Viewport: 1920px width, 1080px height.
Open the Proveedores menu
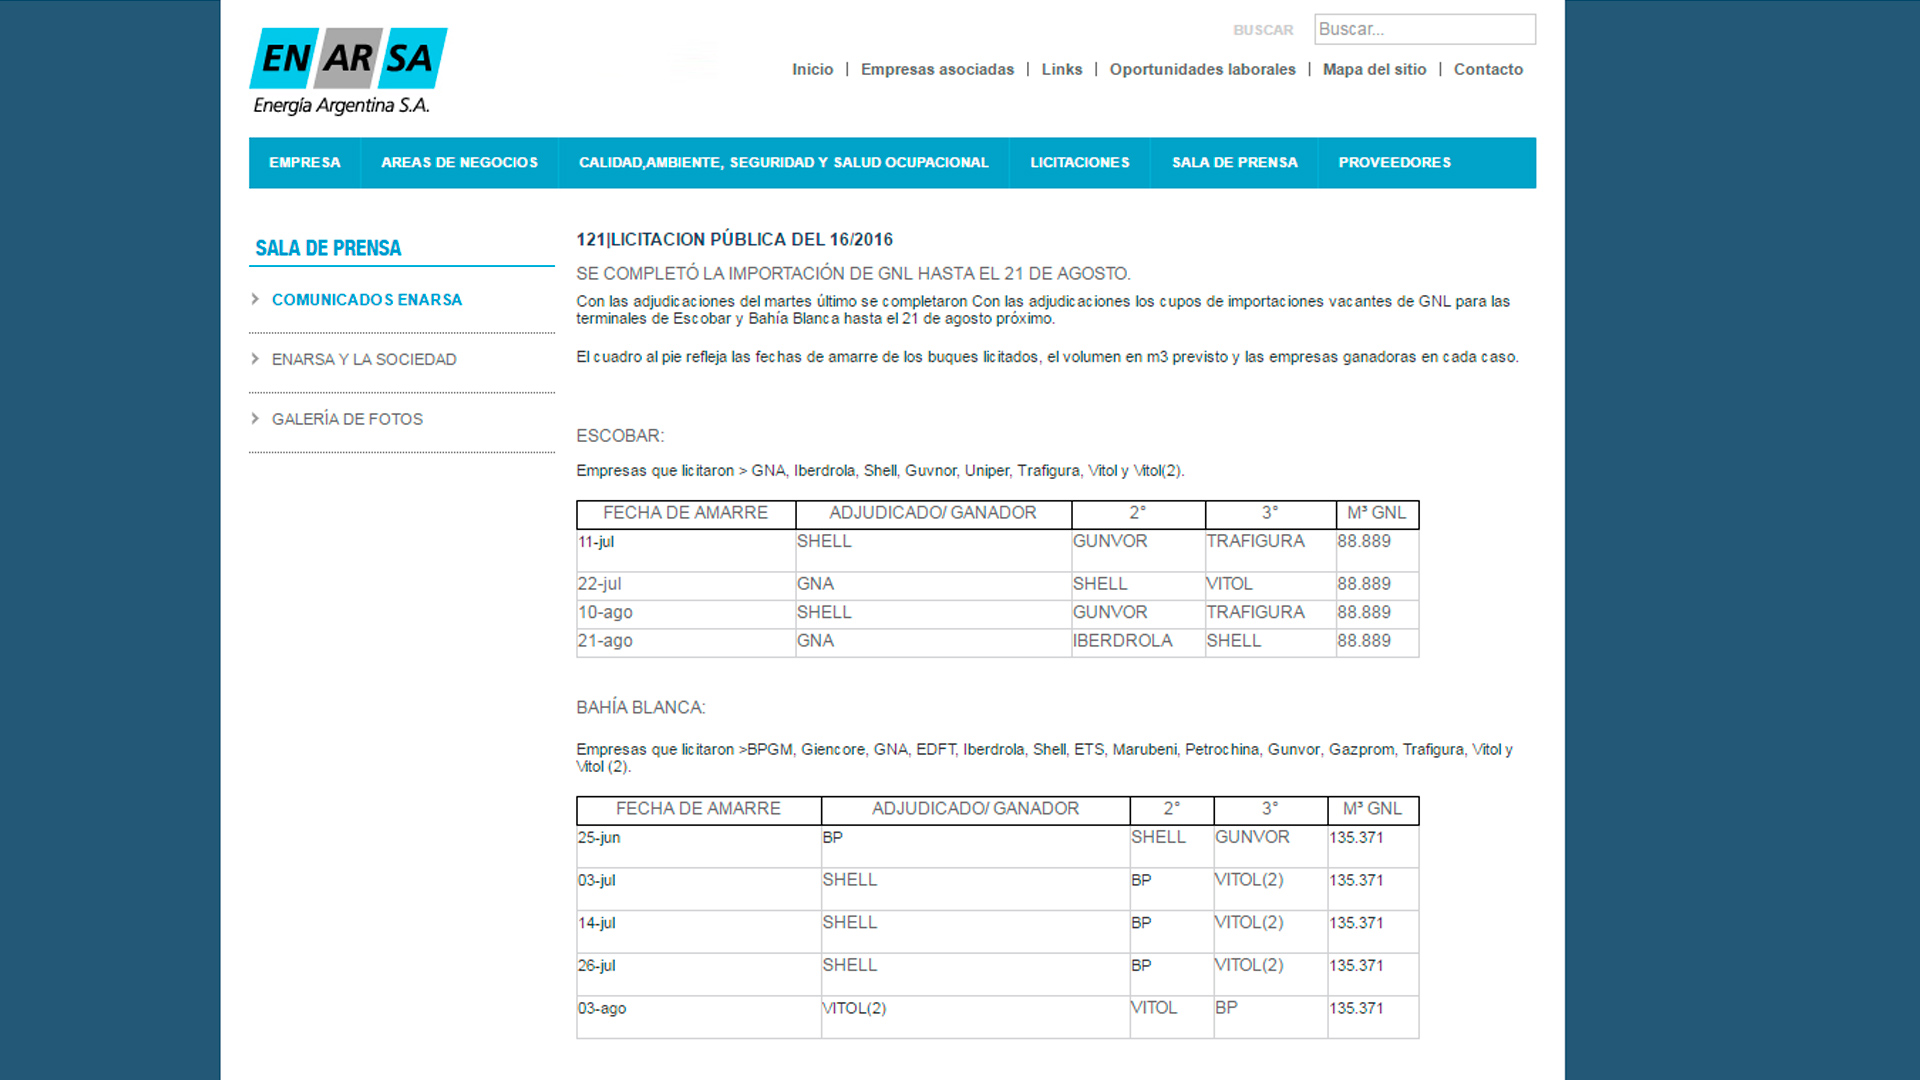coord(1395,163)
